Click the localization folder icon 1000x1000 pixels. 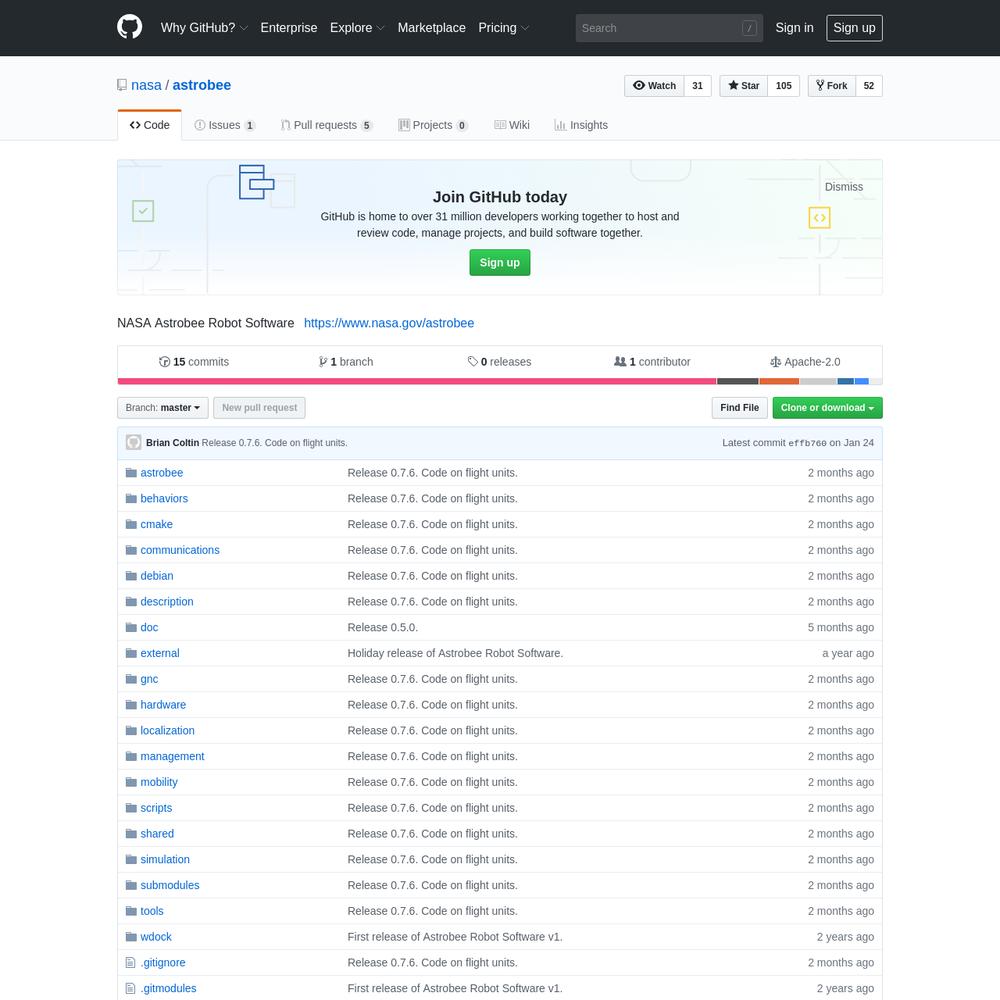click(131, 730)
